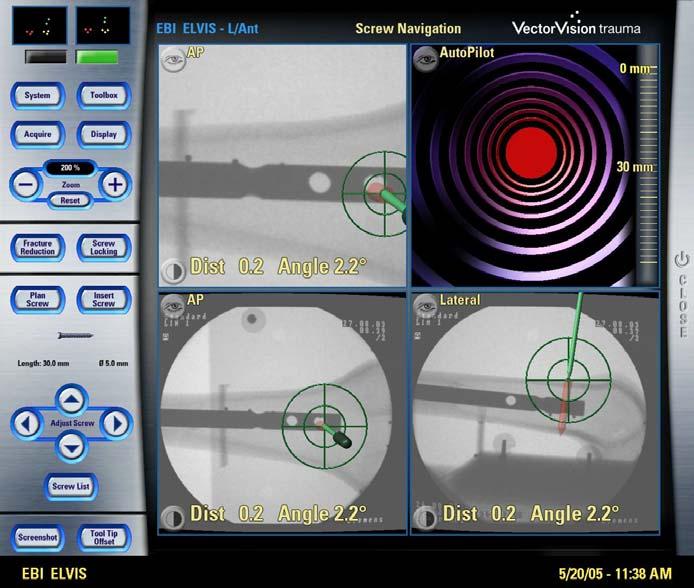Click contrast icon in Lateral view

pos(426,518)
